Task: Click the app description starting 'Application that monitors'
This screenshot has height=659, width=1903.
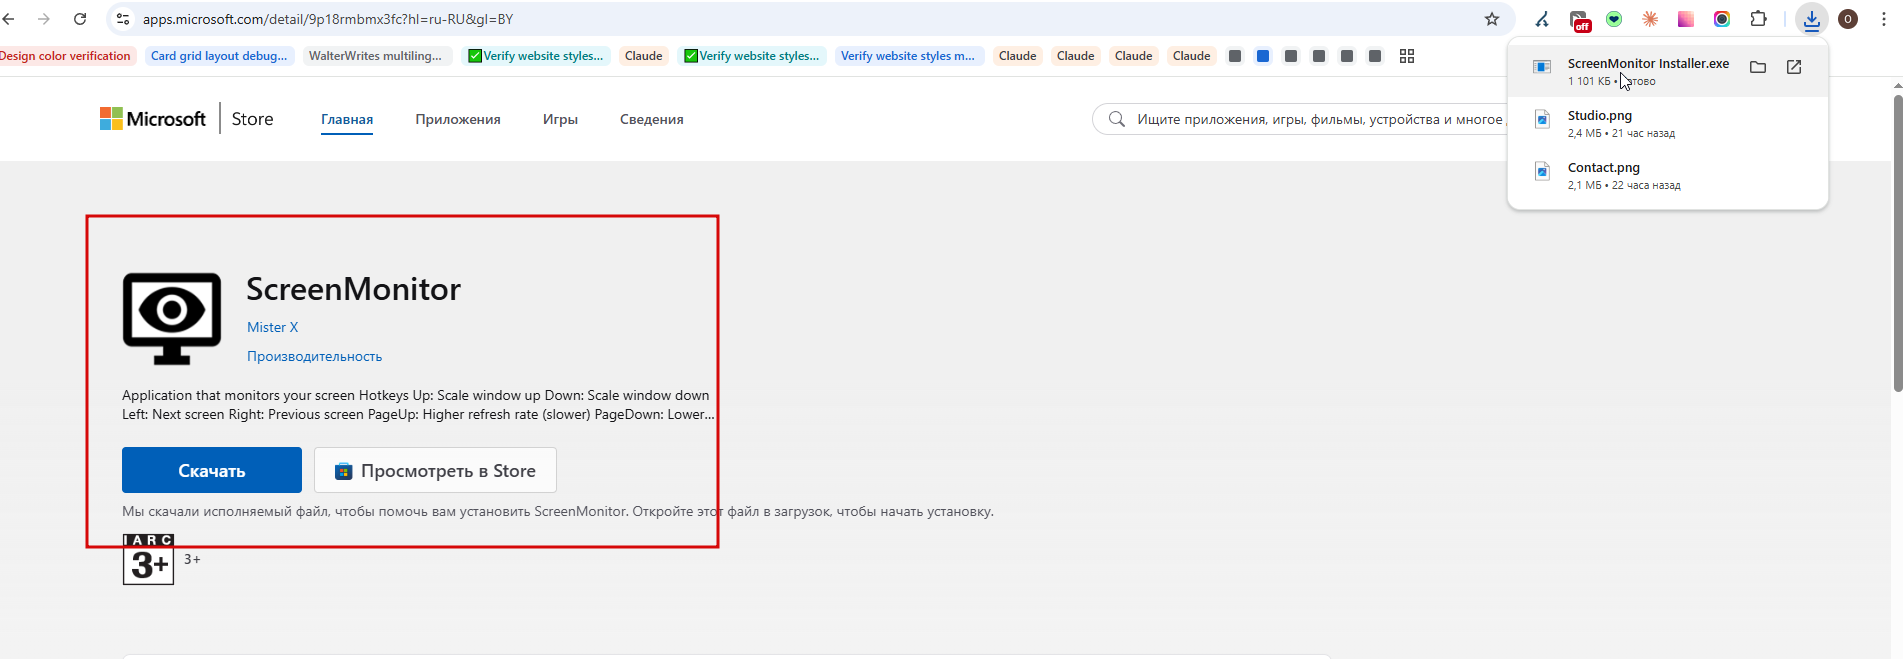Action: (x=418, y=405)
